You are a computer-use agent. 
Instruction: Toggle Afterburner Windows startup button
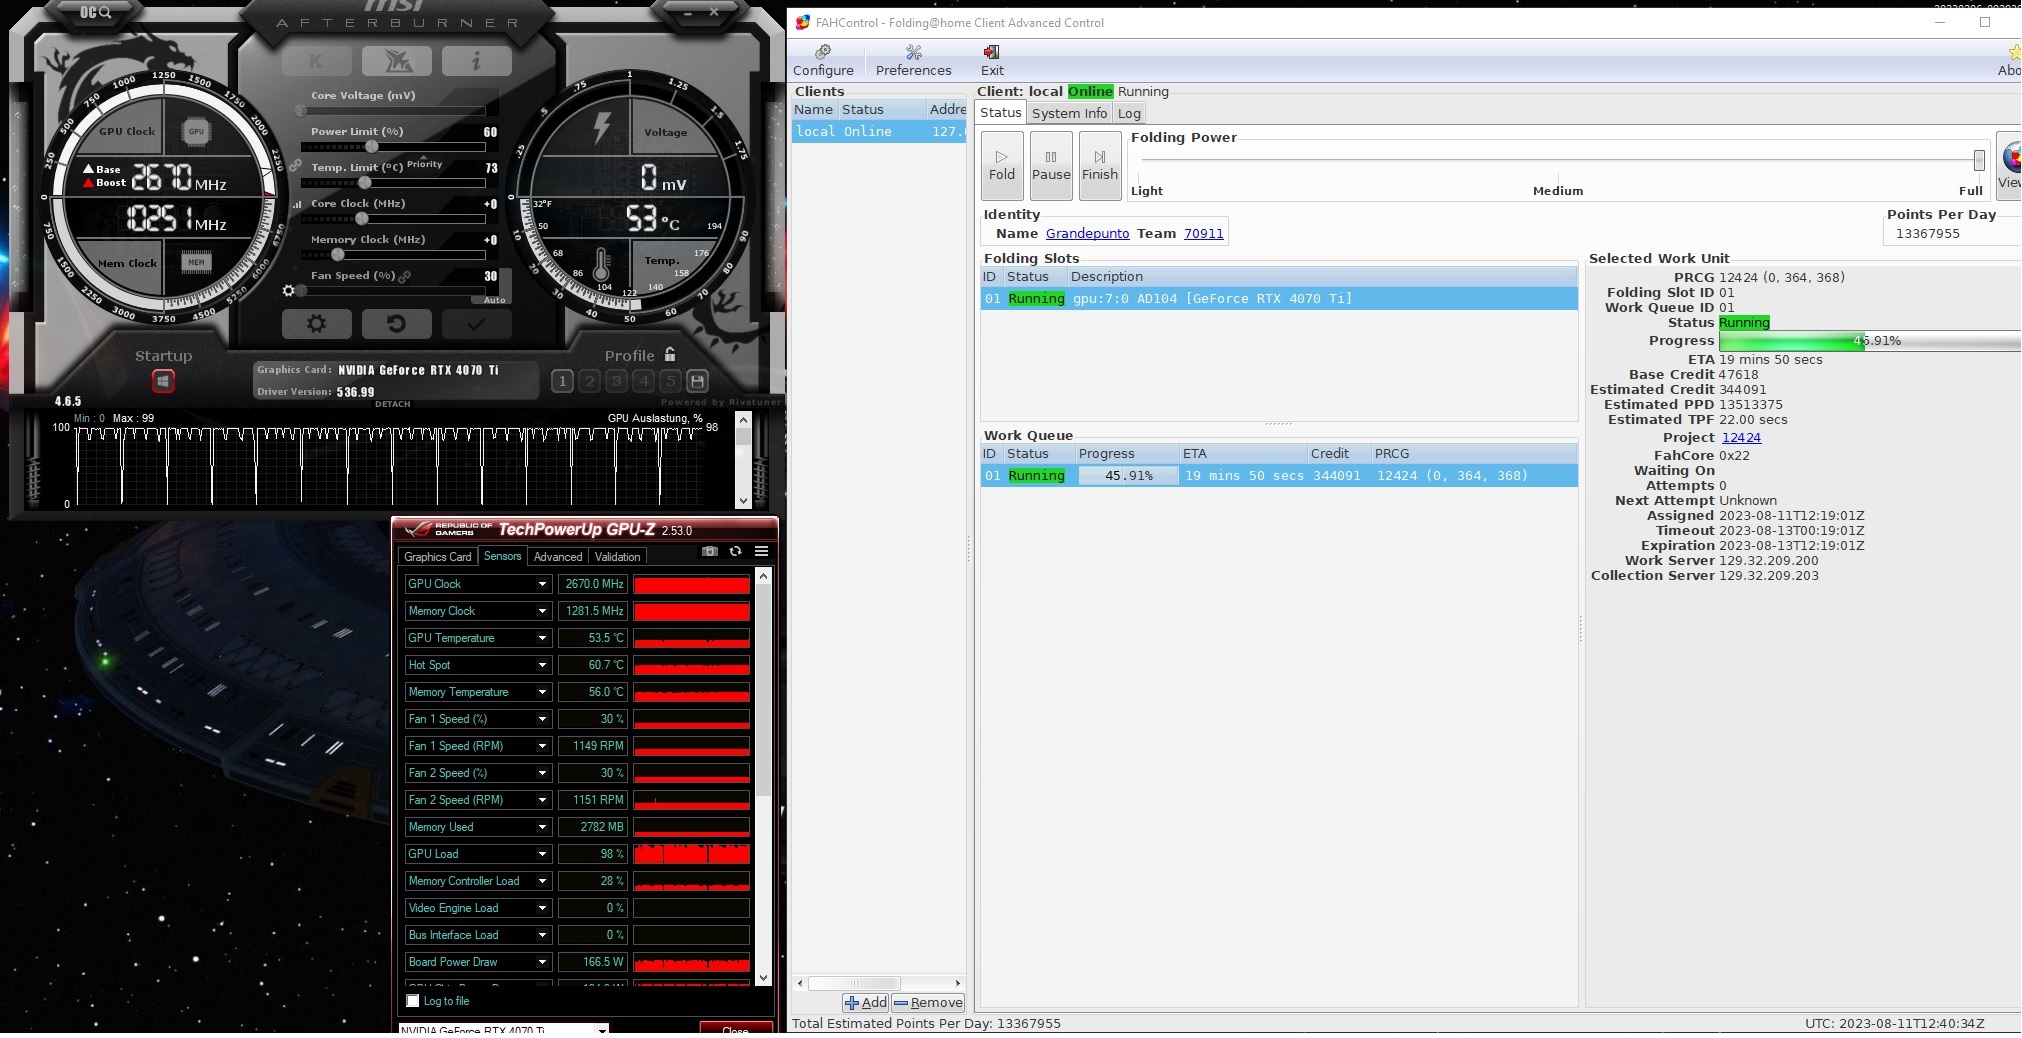[163, 381]
